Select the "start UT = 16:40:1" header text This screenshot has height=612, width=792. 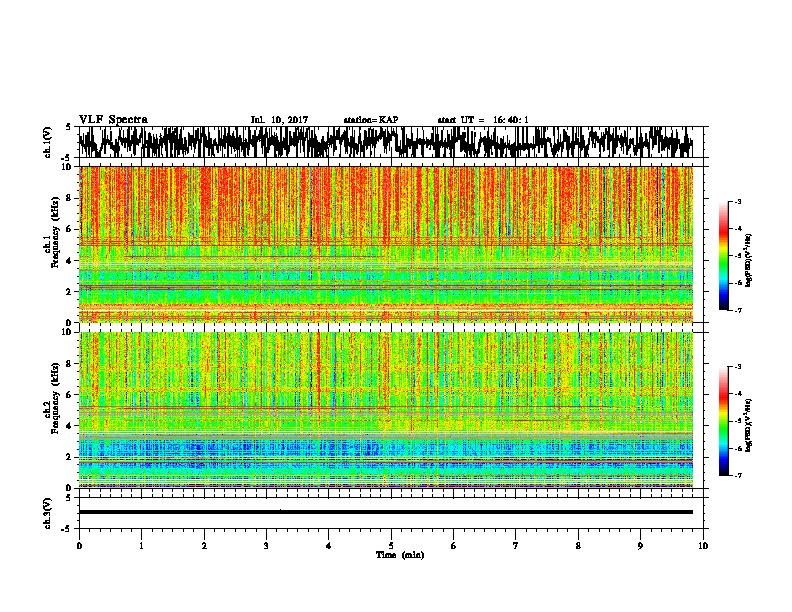(483, 120)
